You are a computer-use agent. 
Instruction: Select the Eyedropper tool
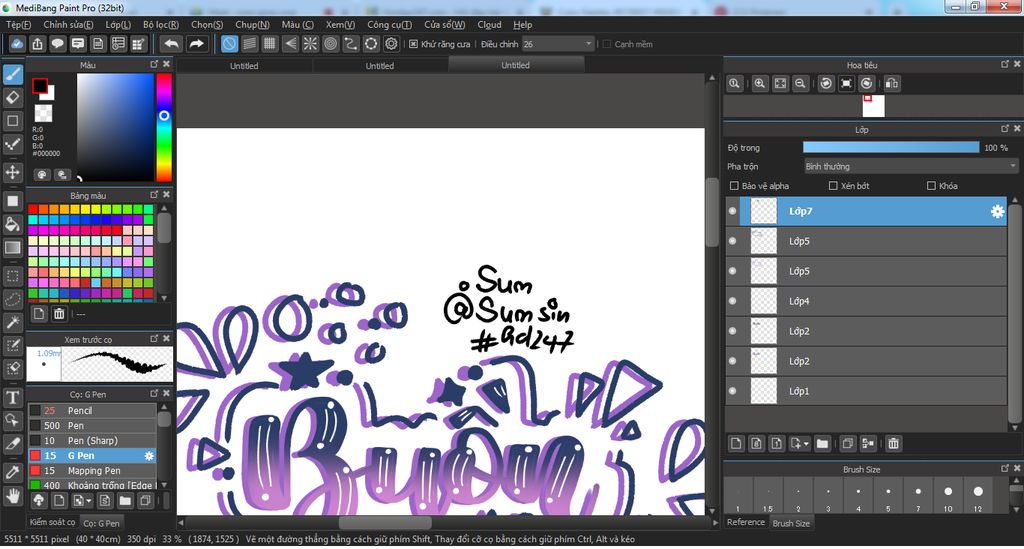coord(12,472)
